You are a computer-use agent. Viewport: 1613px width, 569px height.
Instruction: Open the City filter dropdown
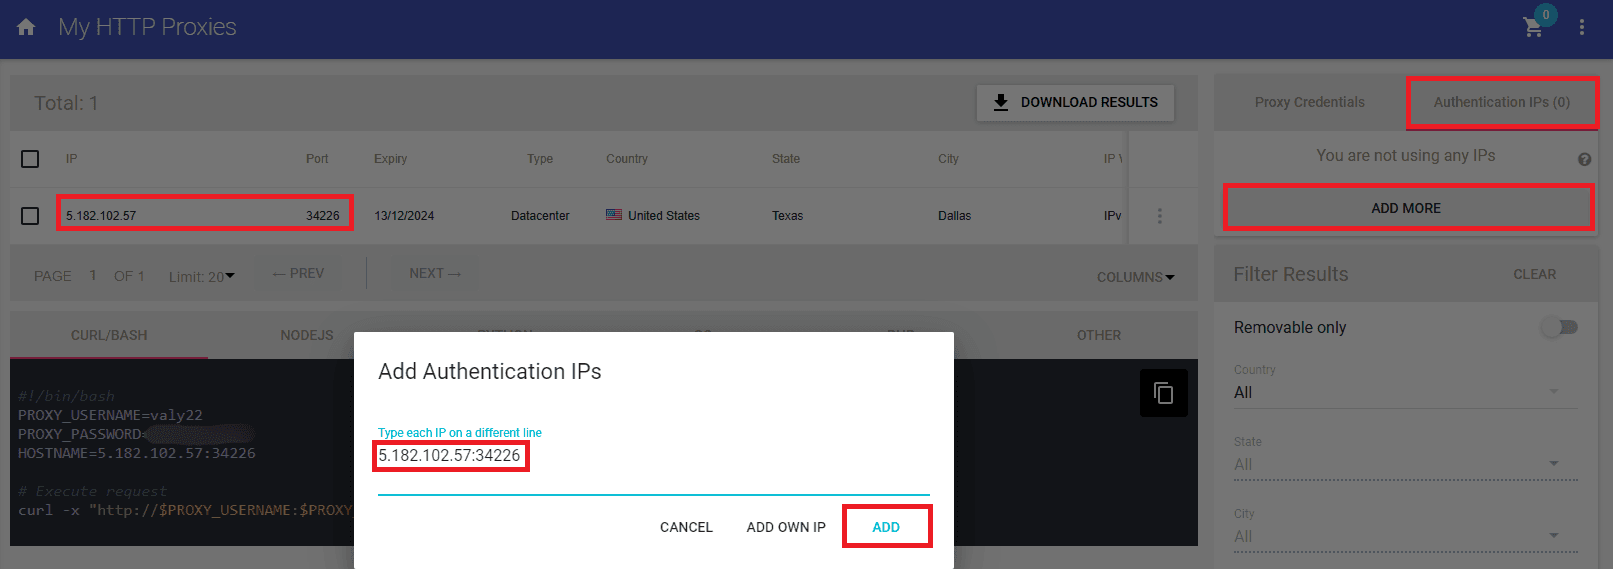(1405, 536)
